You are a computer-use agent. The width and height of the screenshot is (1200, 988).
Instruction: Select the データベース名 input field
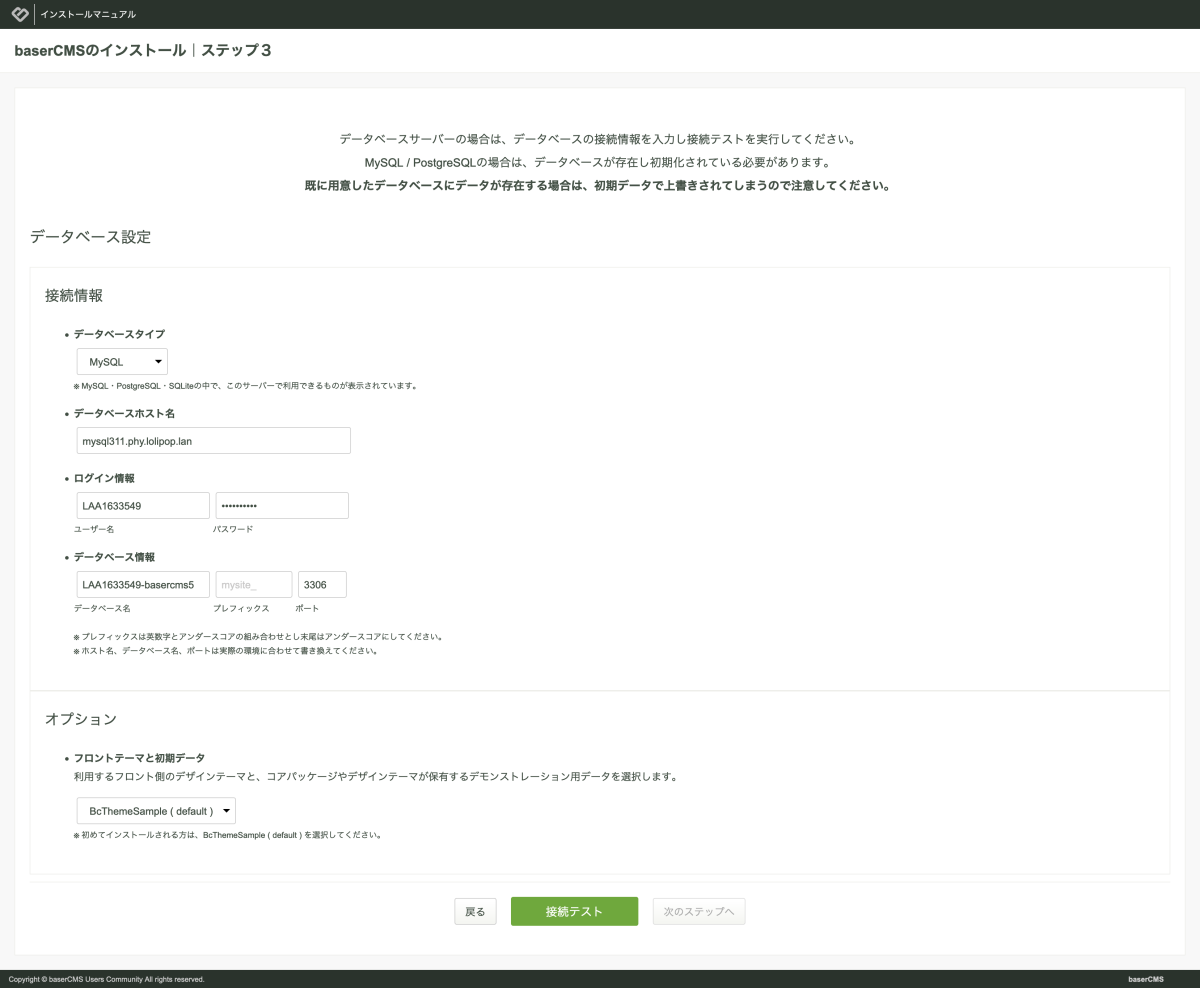(x=143, y=585)
